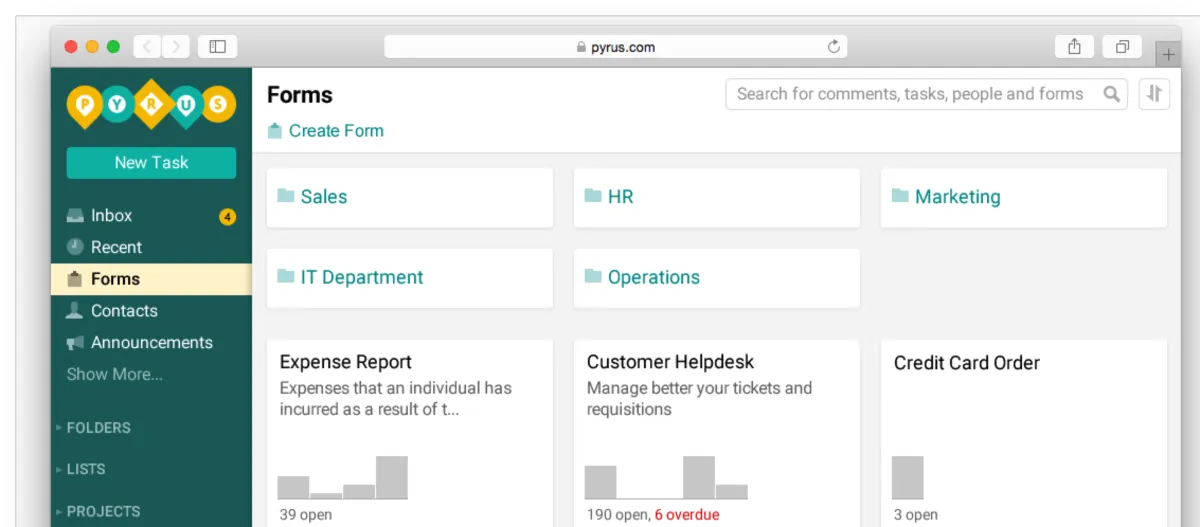This screenshot has height=527, width=1200.
Task: Expand the LISTS section
Action: (x=85, y=469)
